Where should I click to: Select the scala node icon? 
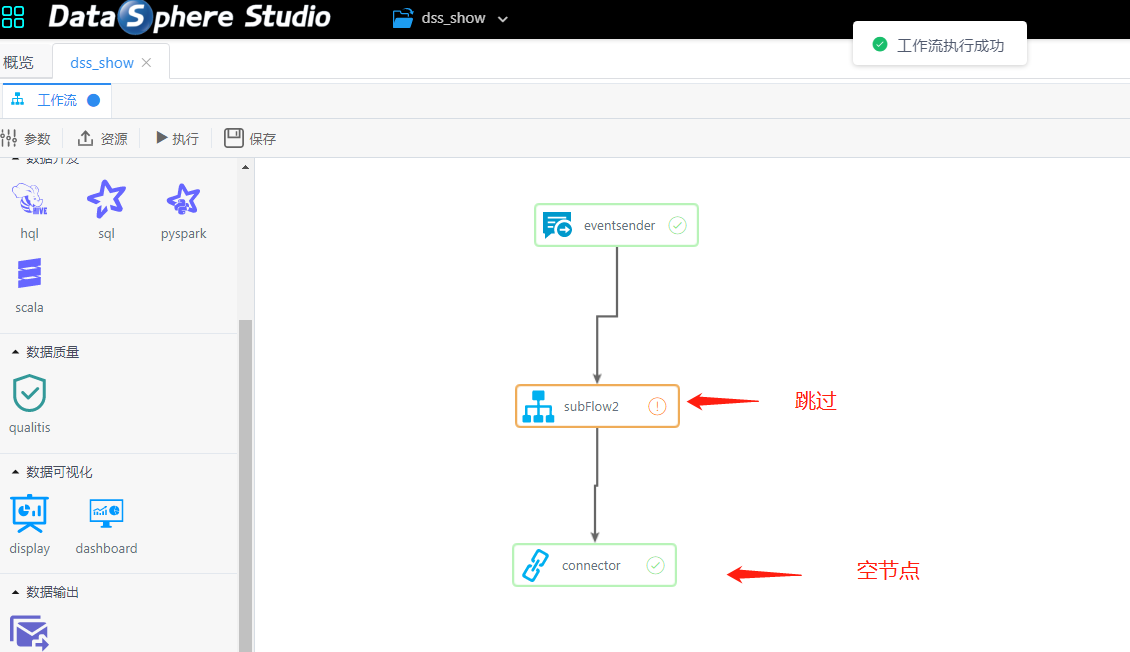(29, 273)
